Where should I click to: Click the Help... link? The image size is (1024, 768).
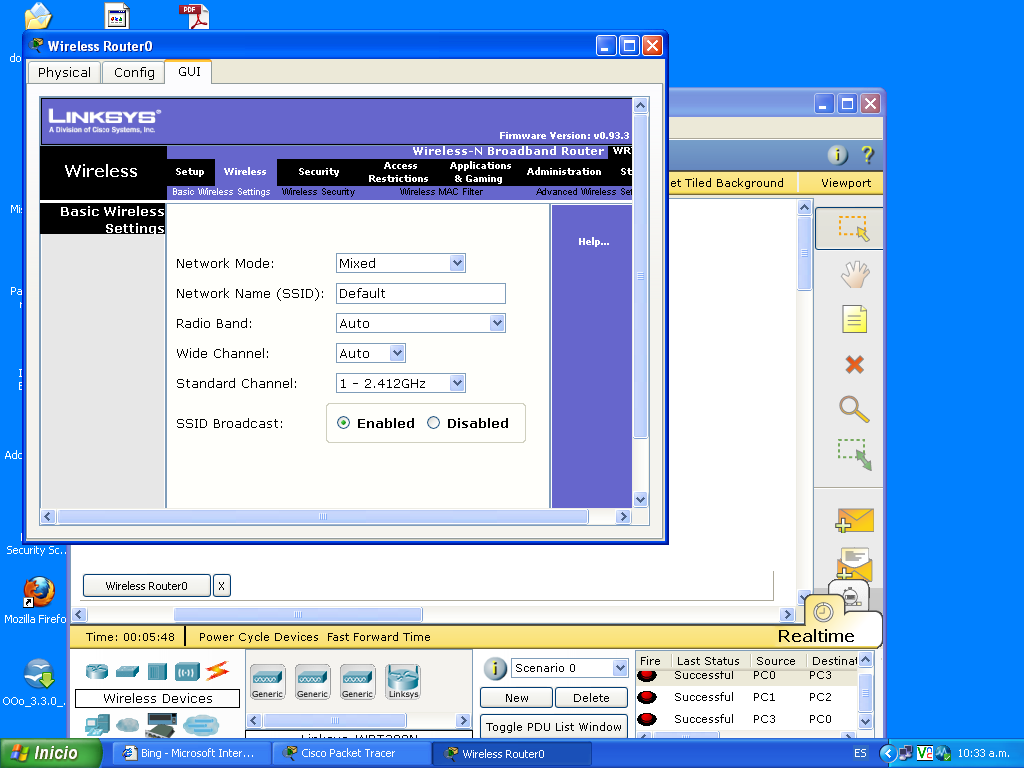(x=593, y=242)
